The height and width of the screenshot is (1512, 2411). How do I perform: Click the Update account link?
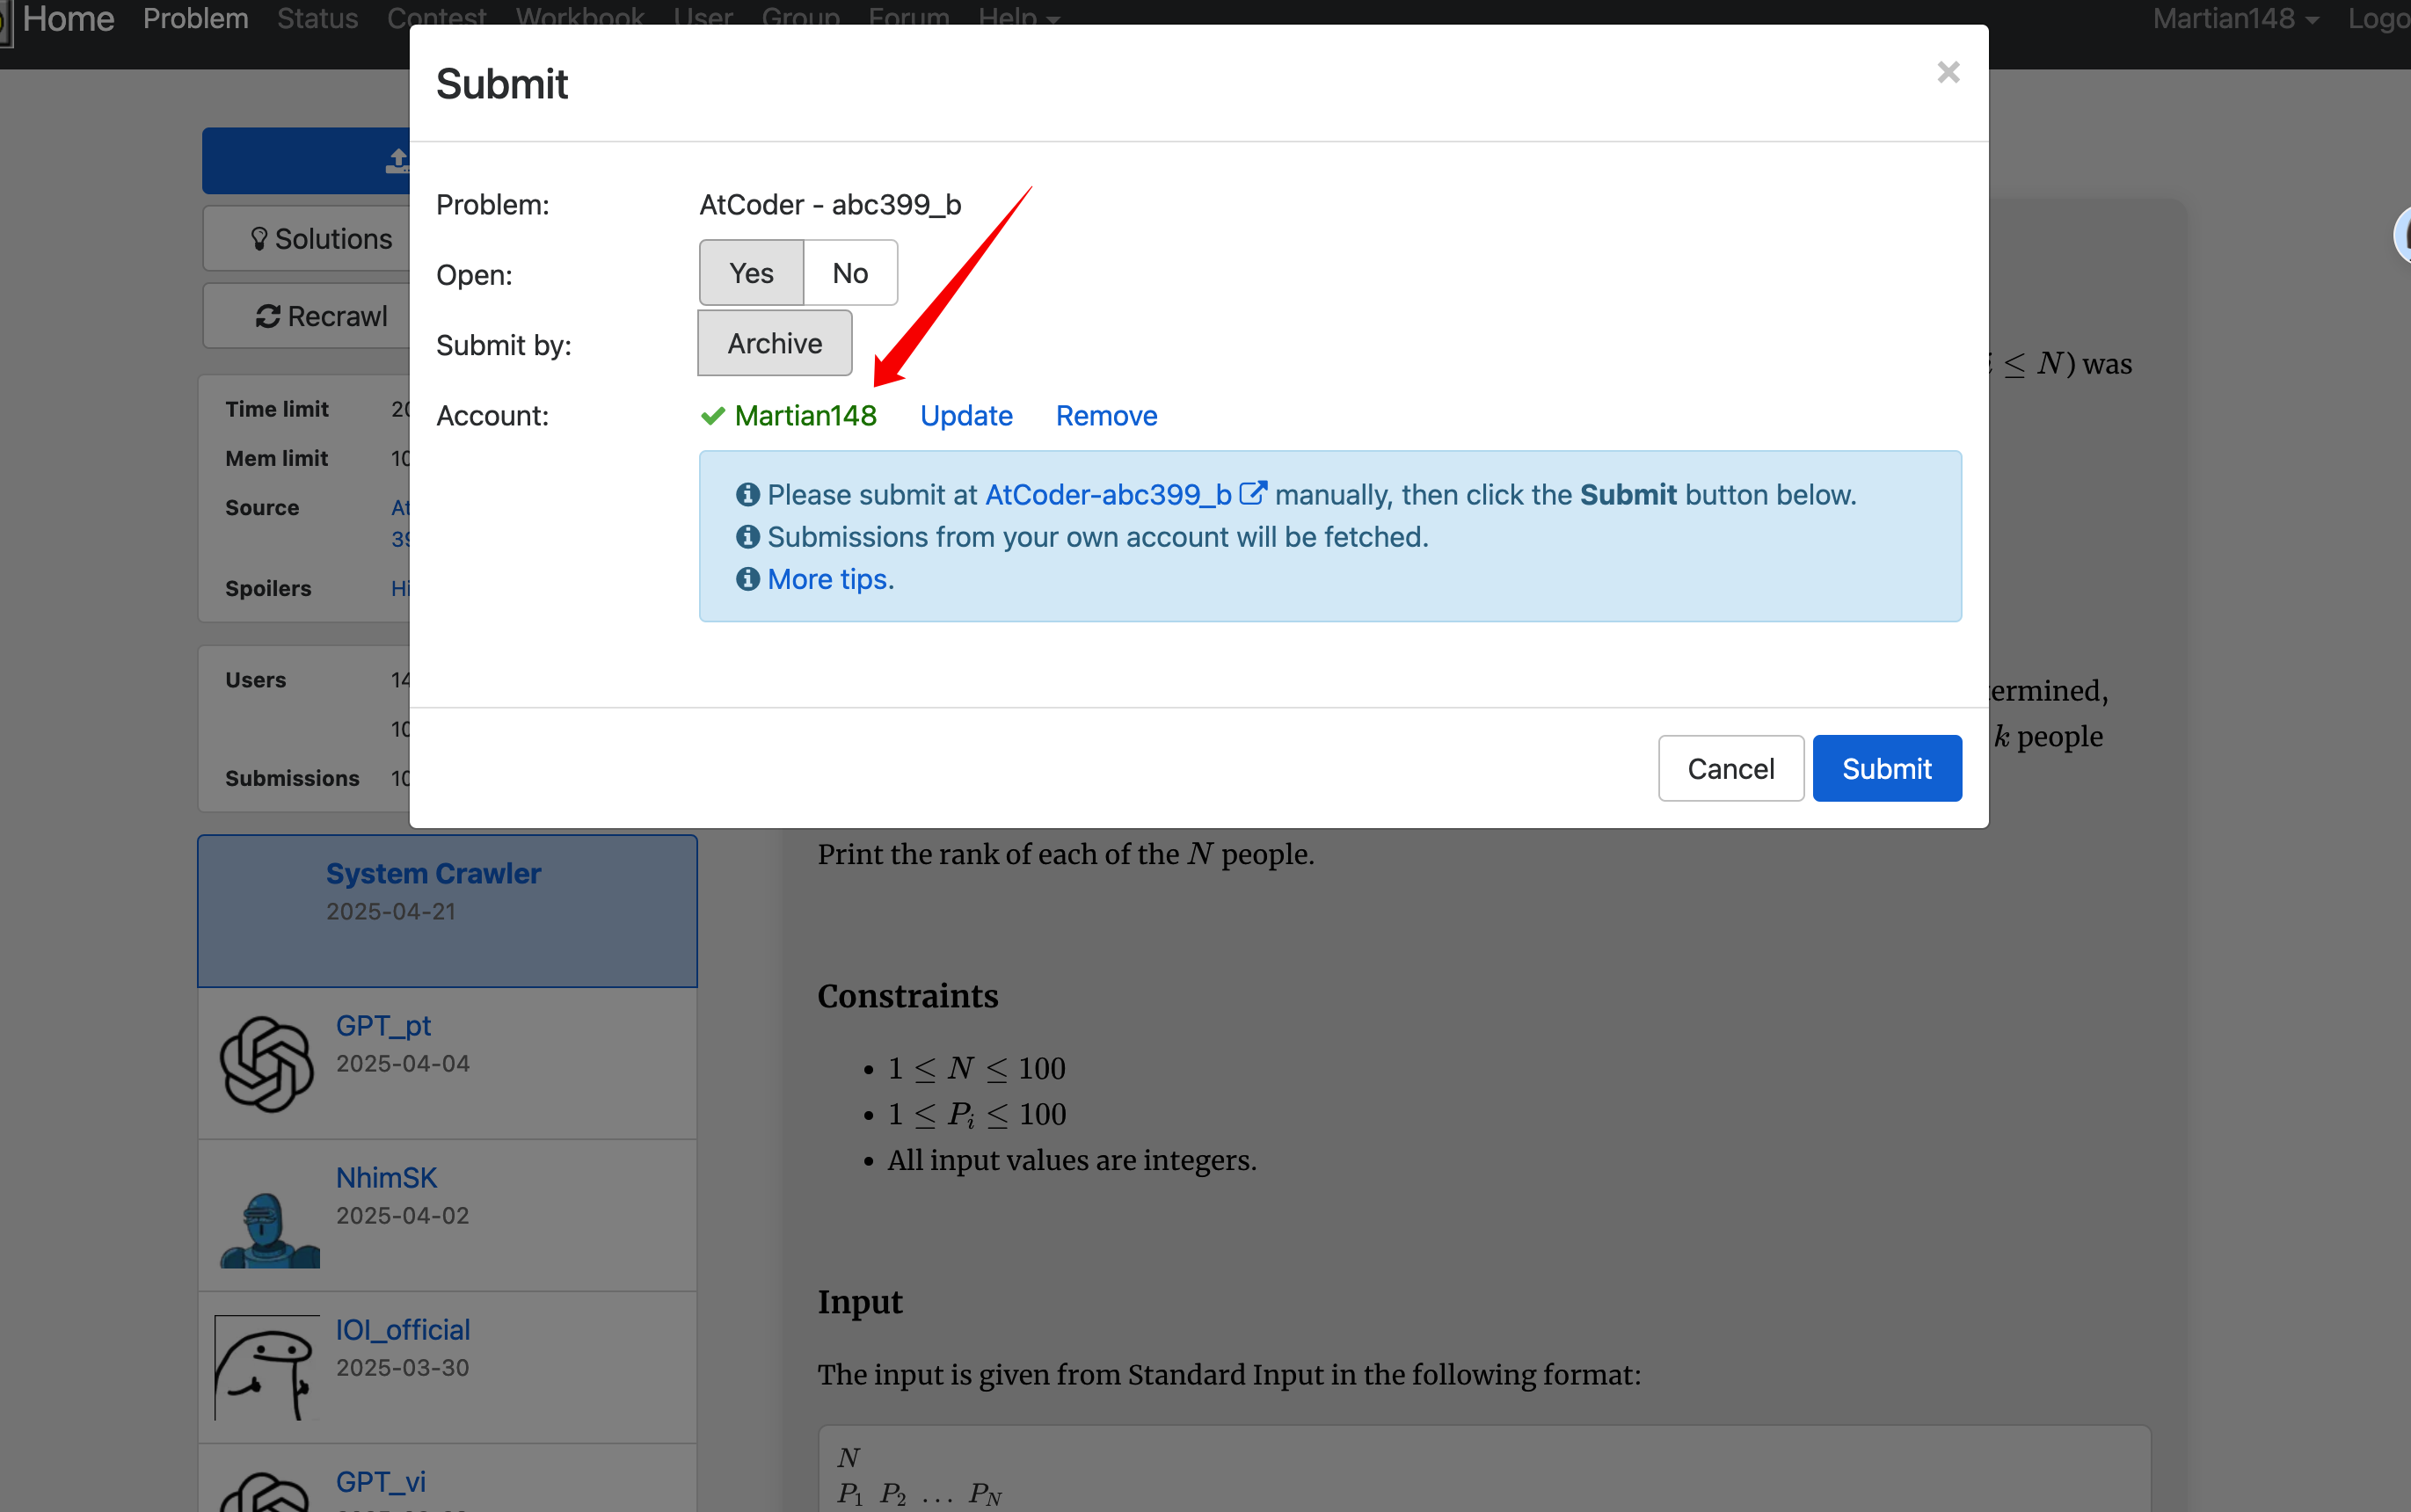(x=966, y=415)
